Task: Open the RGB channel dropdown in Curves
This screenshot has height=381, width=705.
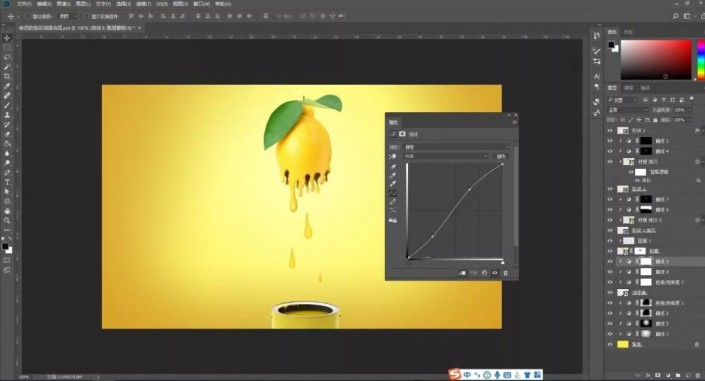Action: coord(446,156)
